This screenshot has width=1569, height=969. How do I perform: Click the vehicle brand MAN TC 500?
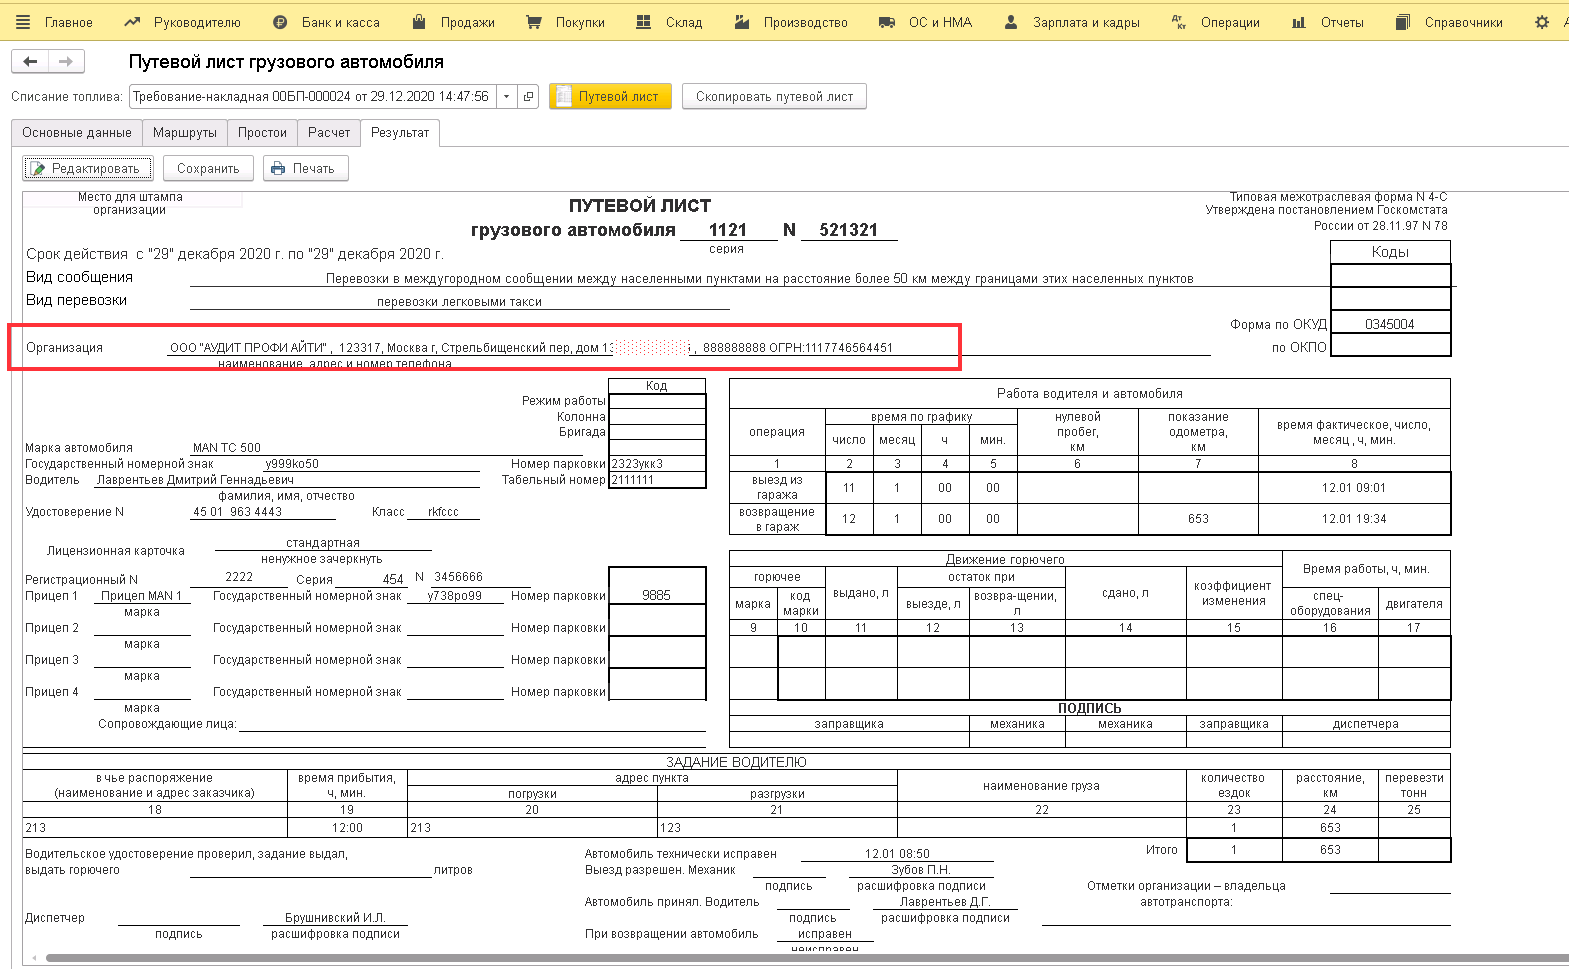click(x=227, y=448)
